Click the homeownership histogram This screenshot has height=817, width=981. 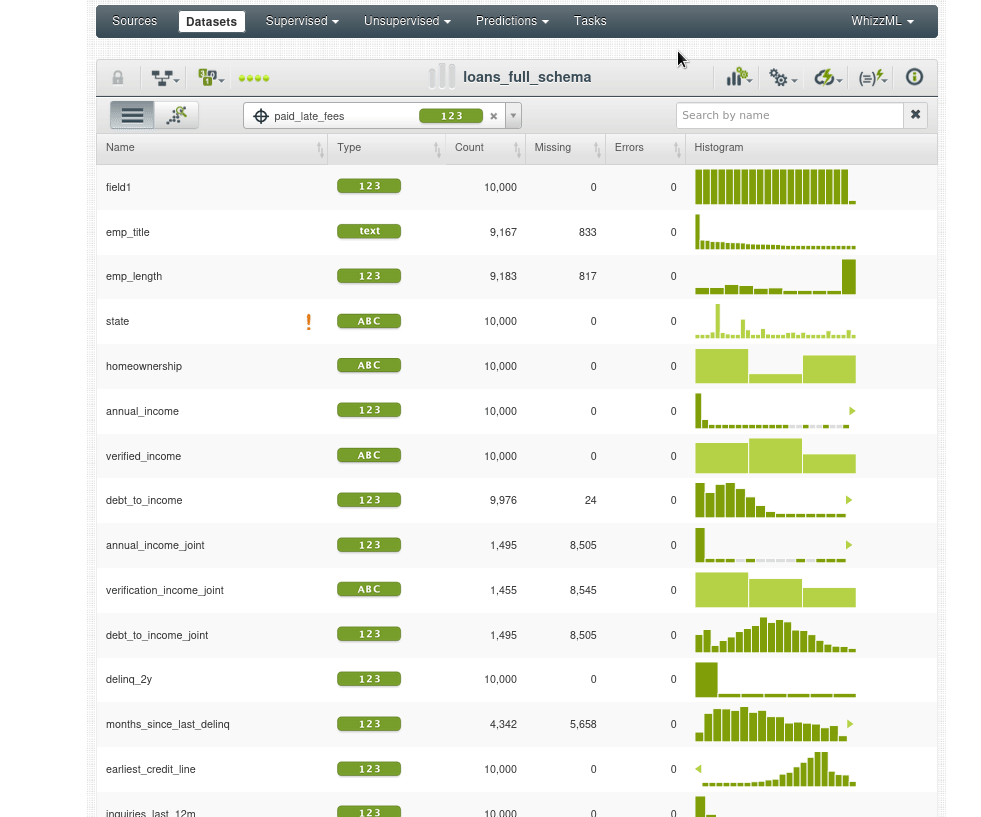click(x=775, y=367)
